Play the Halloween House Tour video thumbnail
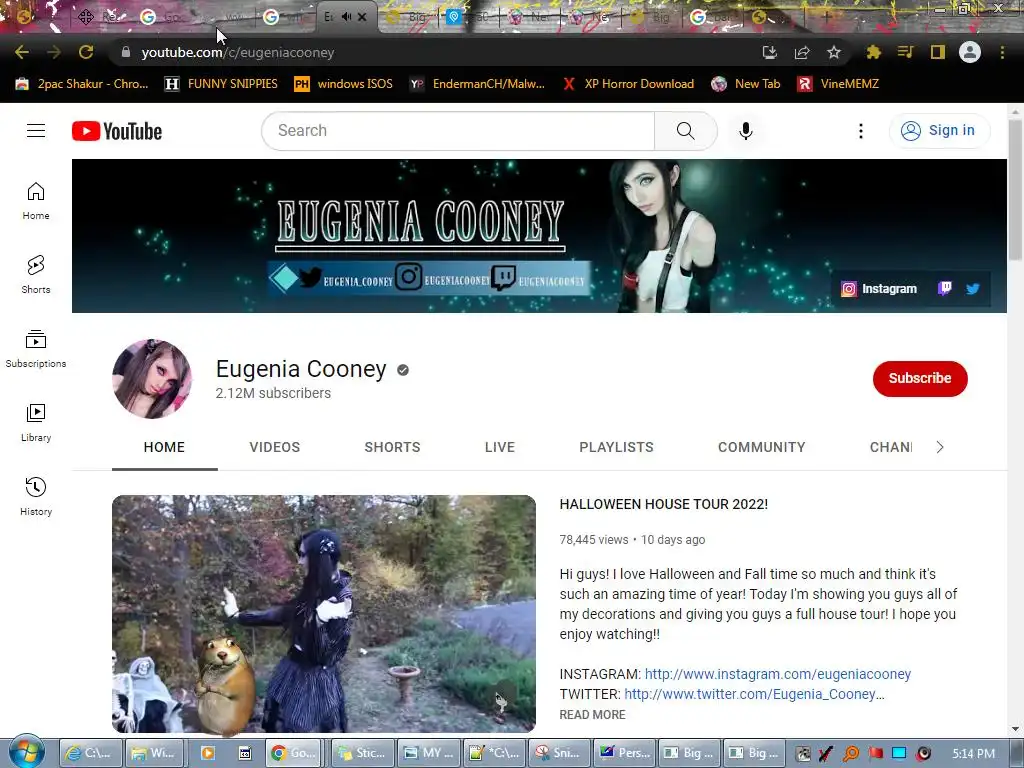1024x768 pixels. click(324, 613)
